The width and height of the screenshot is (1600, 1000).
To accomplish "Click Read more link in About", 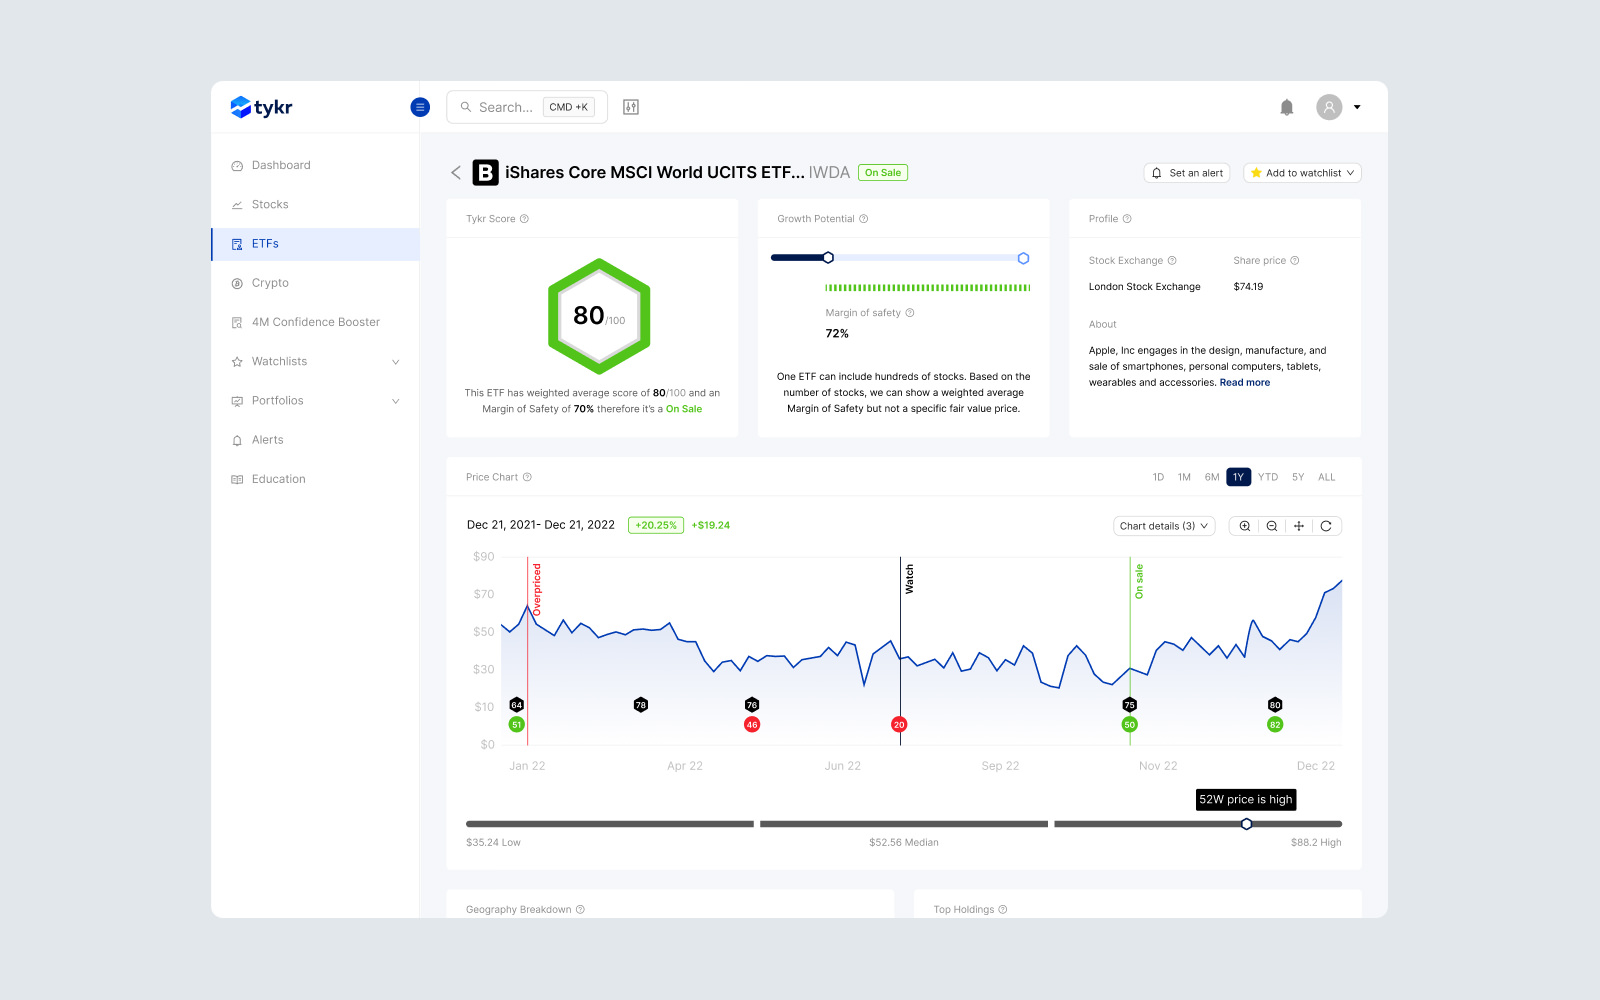I will click(1245, 383).
